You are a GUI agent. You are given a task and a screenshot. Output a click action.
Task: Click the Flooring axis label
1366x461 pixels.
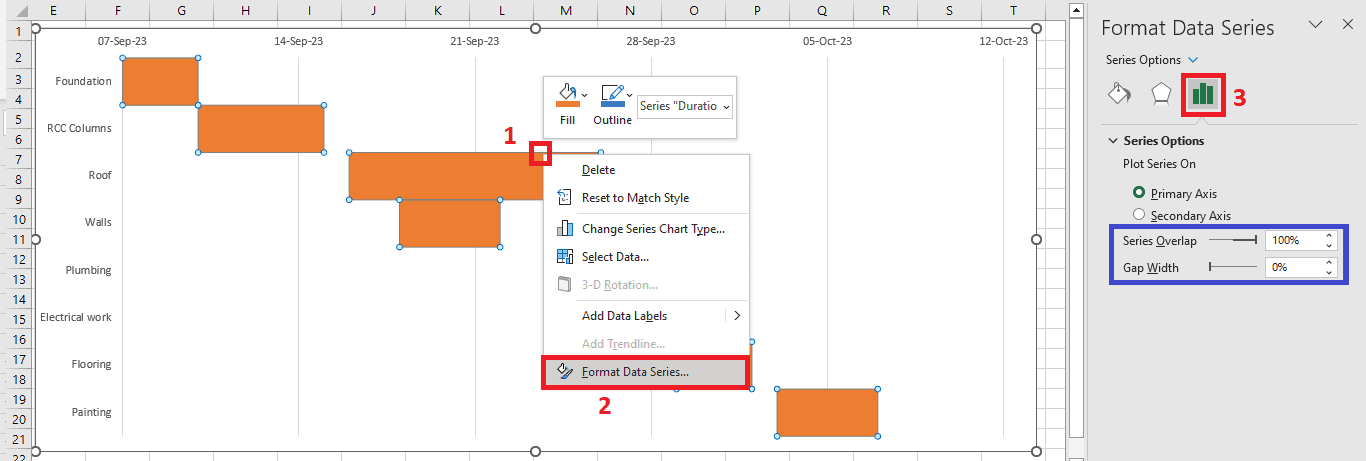(92, 364)
